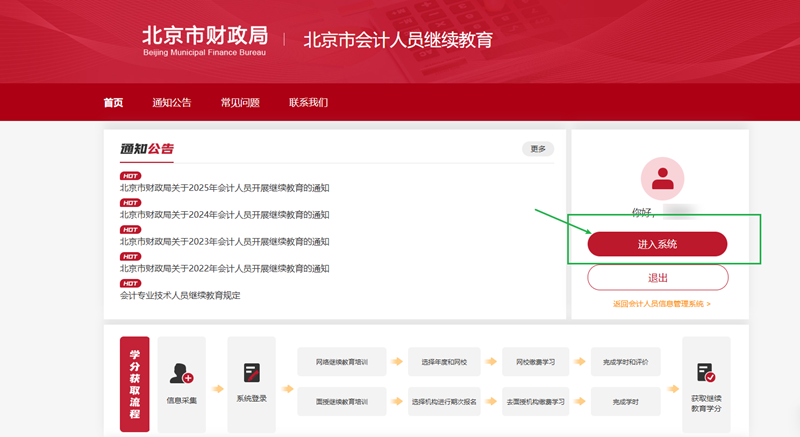Click the 获取继续教育学分 checkmark document icon

click(x=706, y=372)
